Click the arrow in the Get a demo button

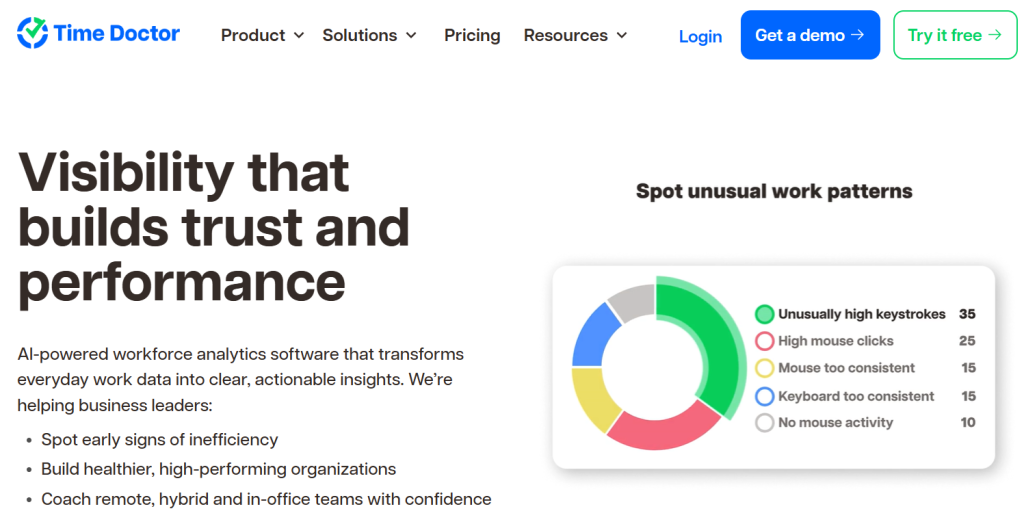[x=857, y=35]
